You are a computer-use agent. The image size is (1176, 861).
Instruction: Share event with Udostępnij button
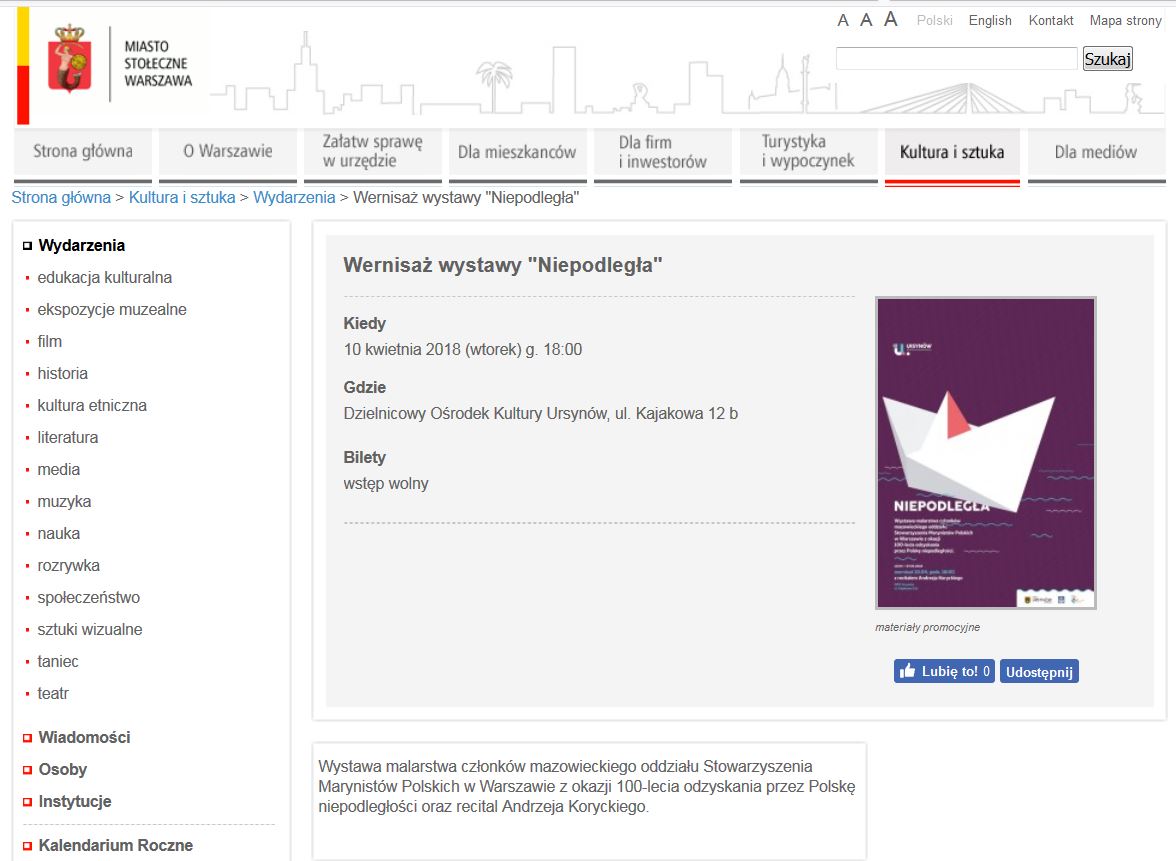click(1039, 672)
